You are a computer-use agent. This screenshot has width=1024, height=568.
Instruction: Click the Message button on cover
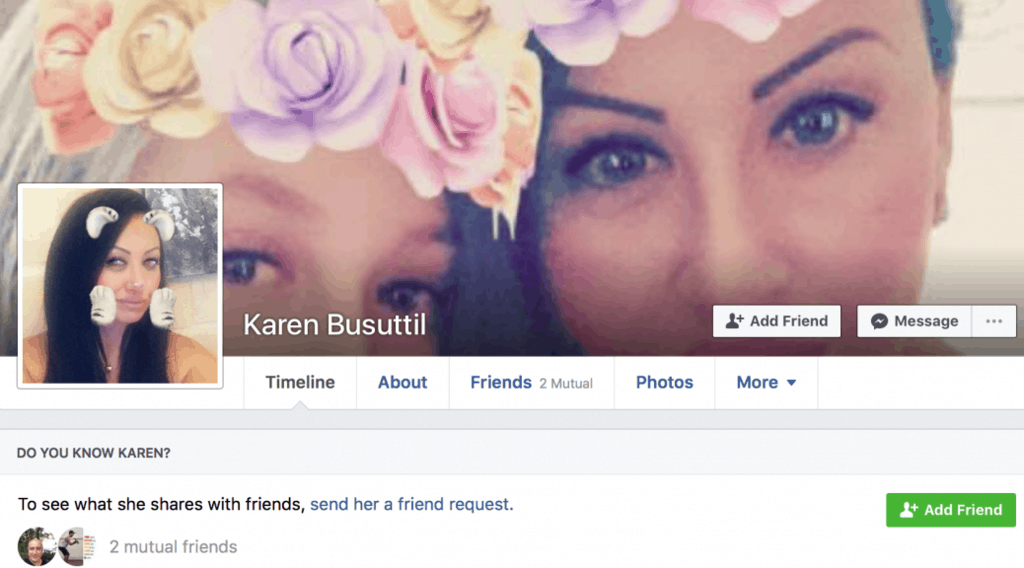914,321
